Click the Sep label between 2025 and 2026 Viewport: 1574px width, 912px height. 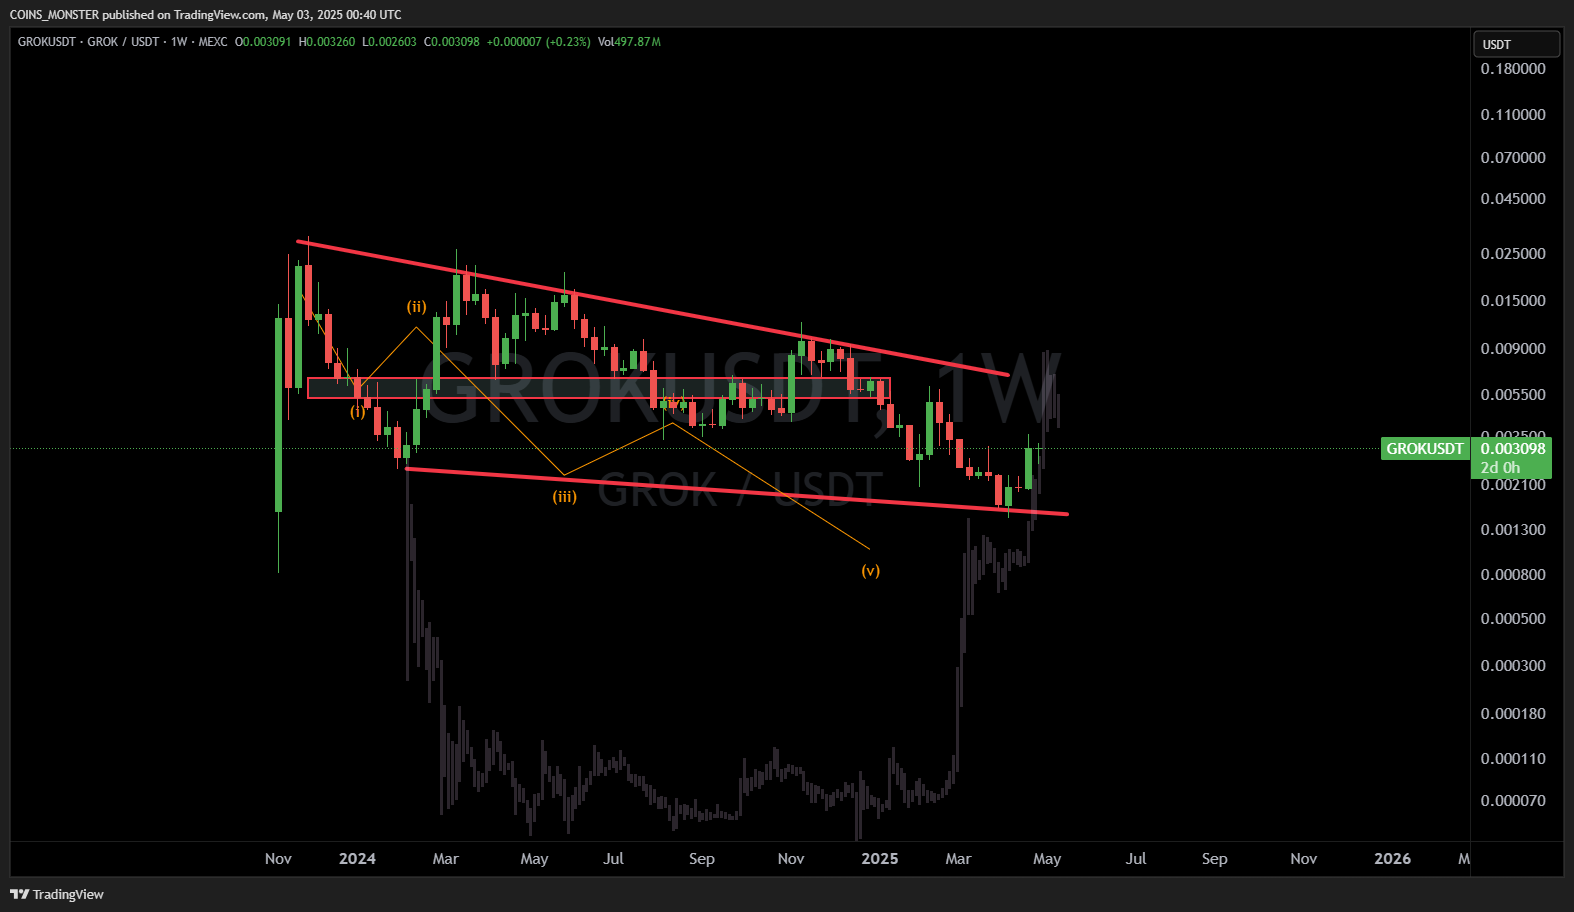1215,859
